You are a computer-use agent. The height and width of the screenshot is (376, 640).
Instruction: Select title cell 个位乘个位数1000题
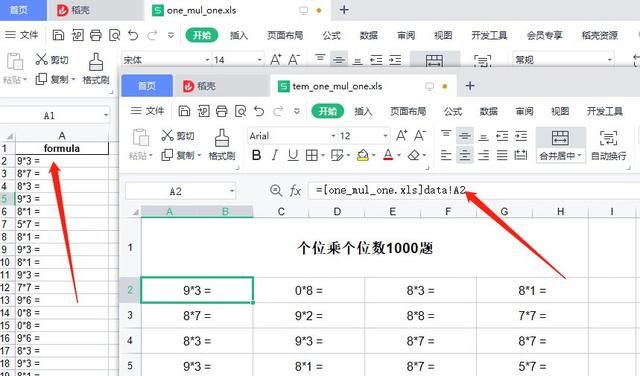tap(365, 247)
